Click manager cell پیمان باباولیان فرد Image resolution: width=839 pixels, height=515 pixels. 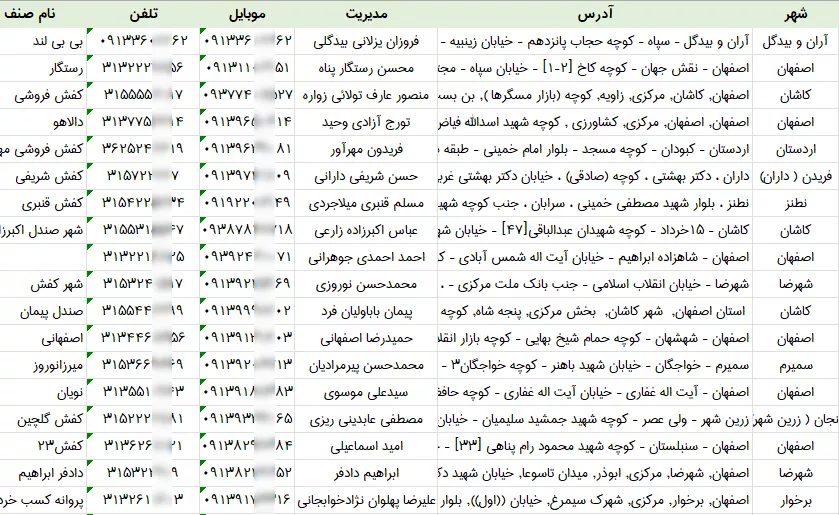click(x=366, y=312)
